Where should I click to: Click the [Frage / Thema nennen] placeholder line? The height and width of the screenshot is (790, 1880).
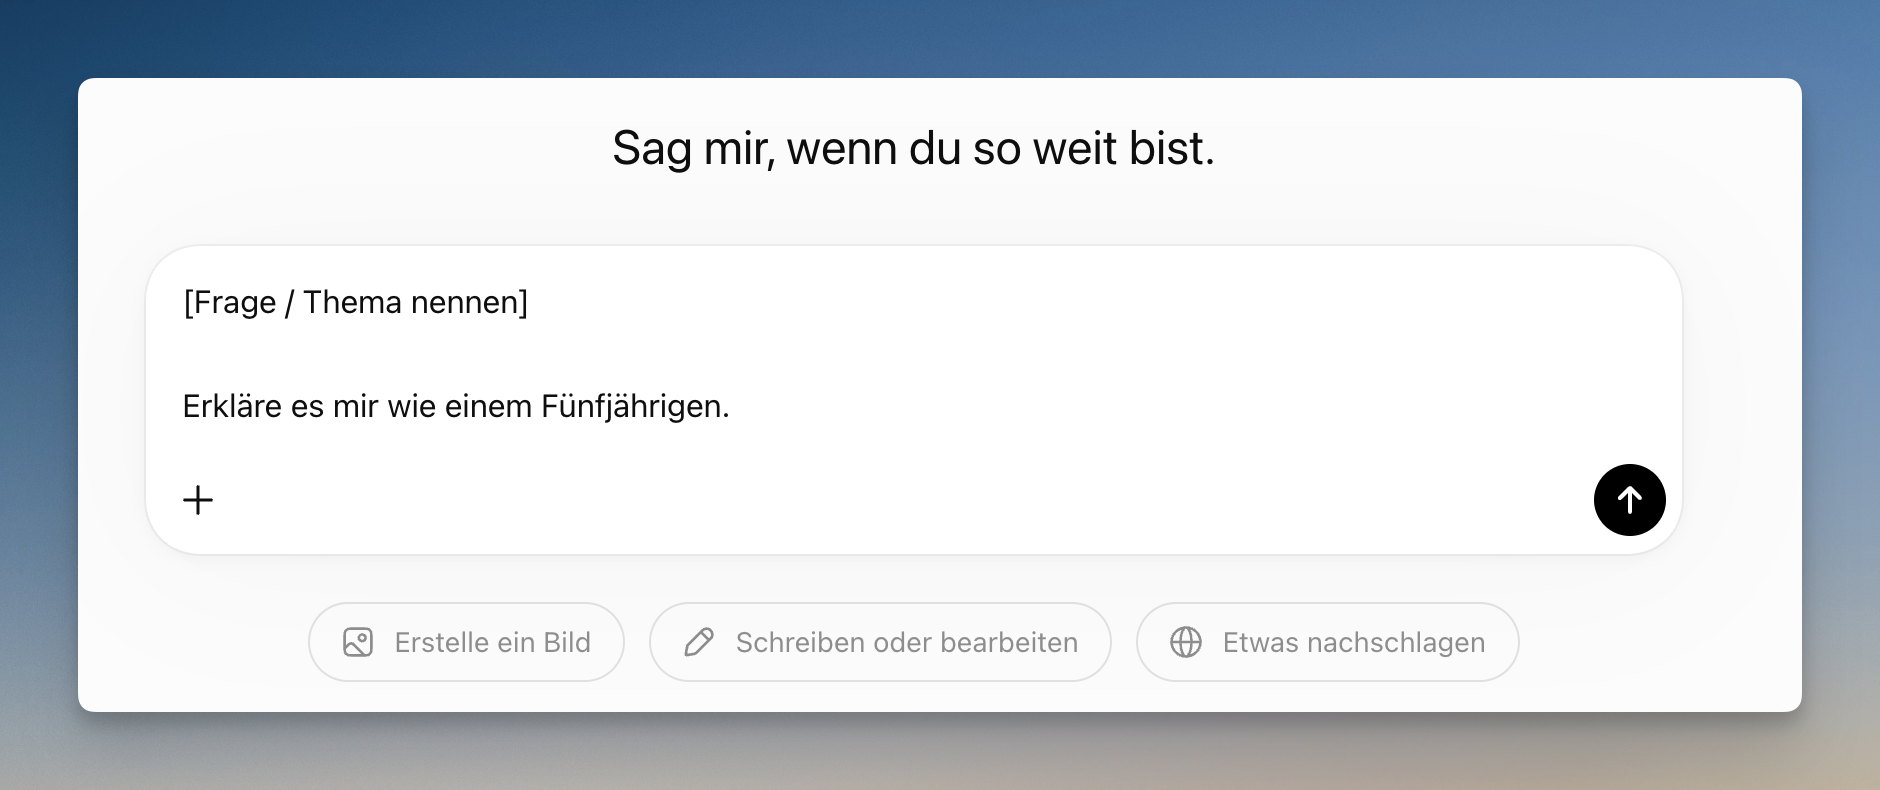point(355,302)
